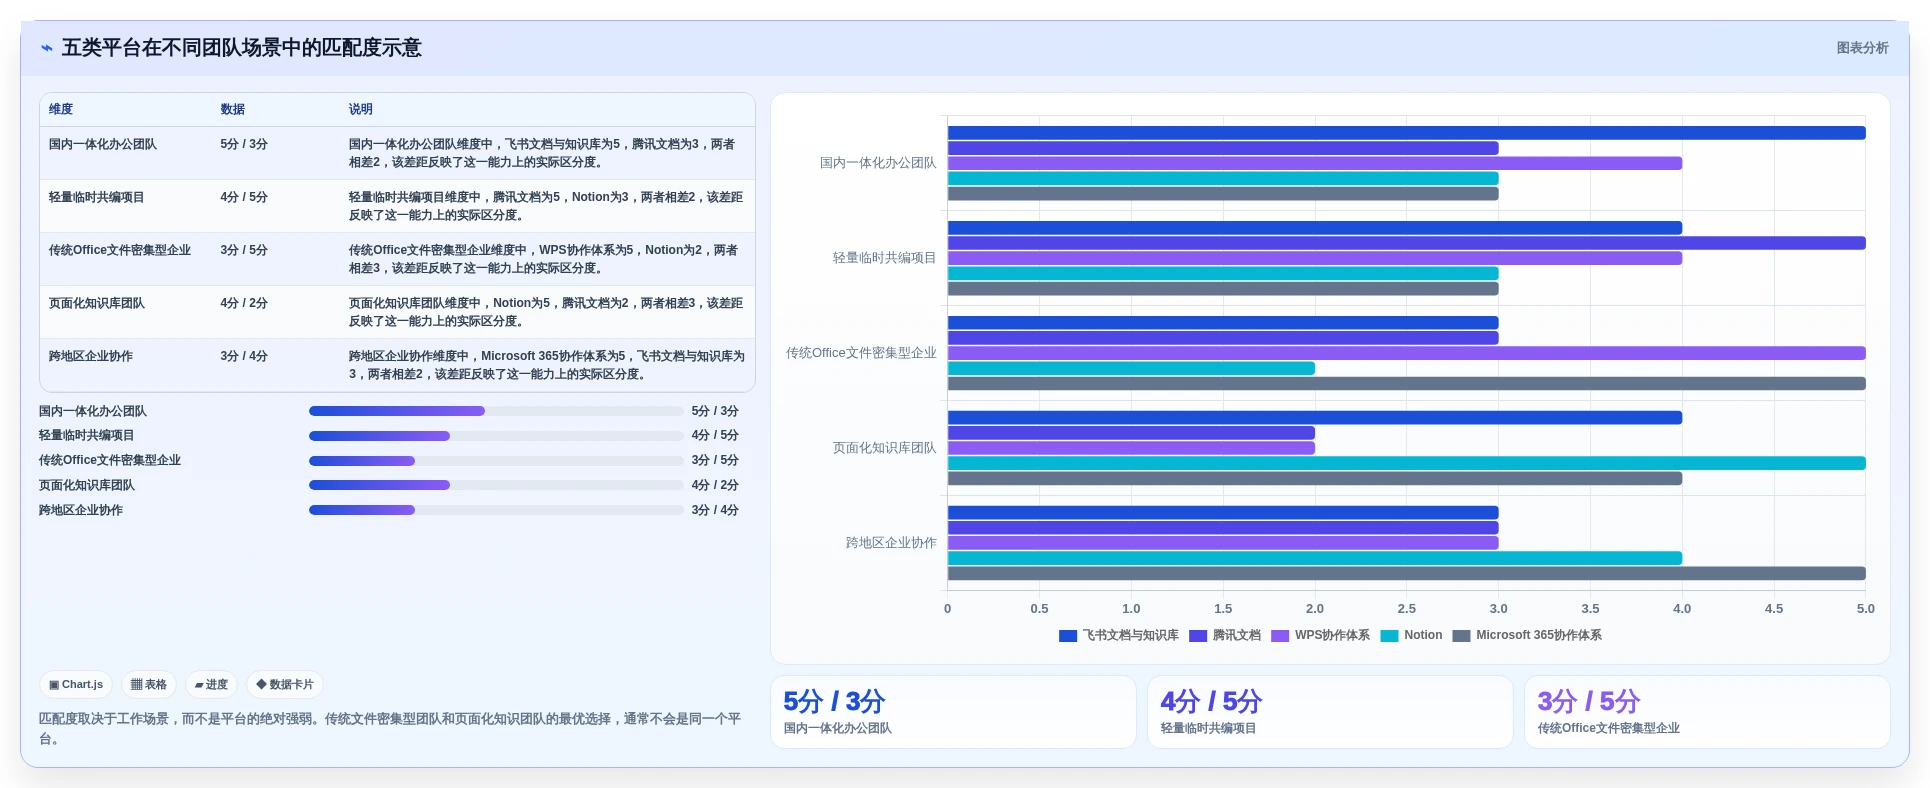Open the 3分 / 5分 stat card
Viewport: 1930px width, 788px height.
coord(1707,712)
